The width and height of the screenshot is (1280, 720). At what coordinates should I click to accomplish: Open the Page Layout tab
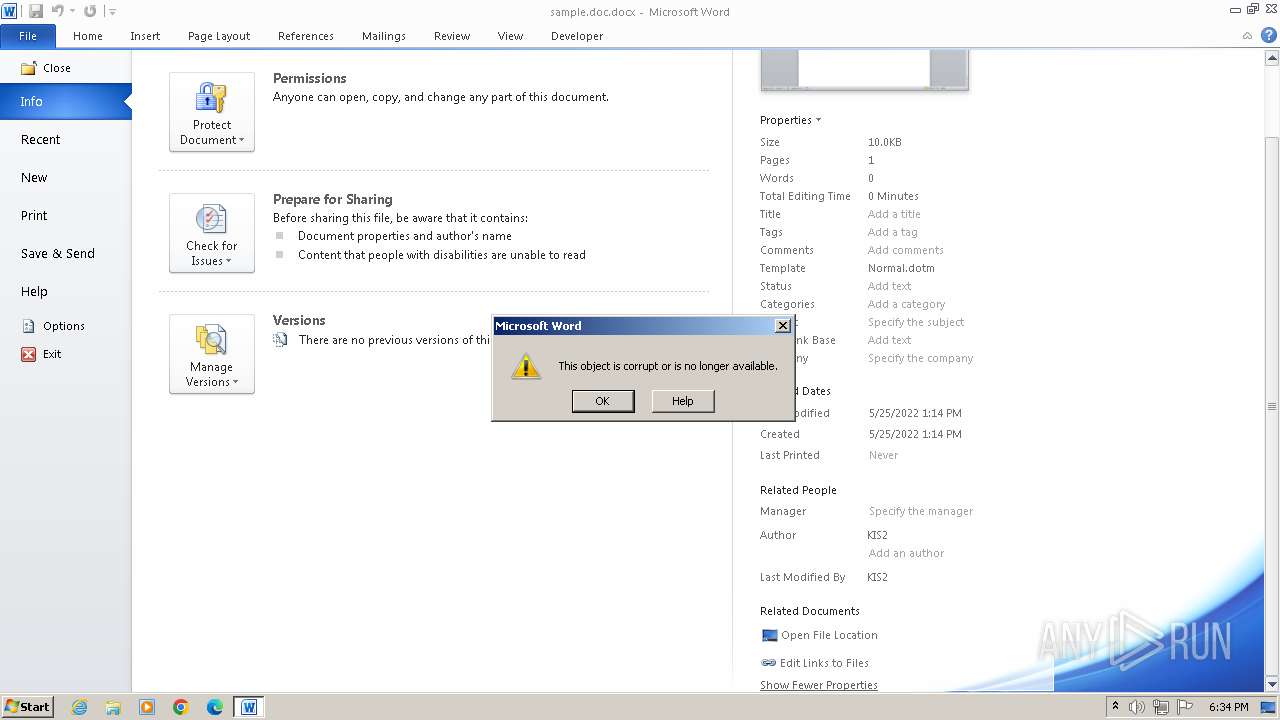click(219, 36)
